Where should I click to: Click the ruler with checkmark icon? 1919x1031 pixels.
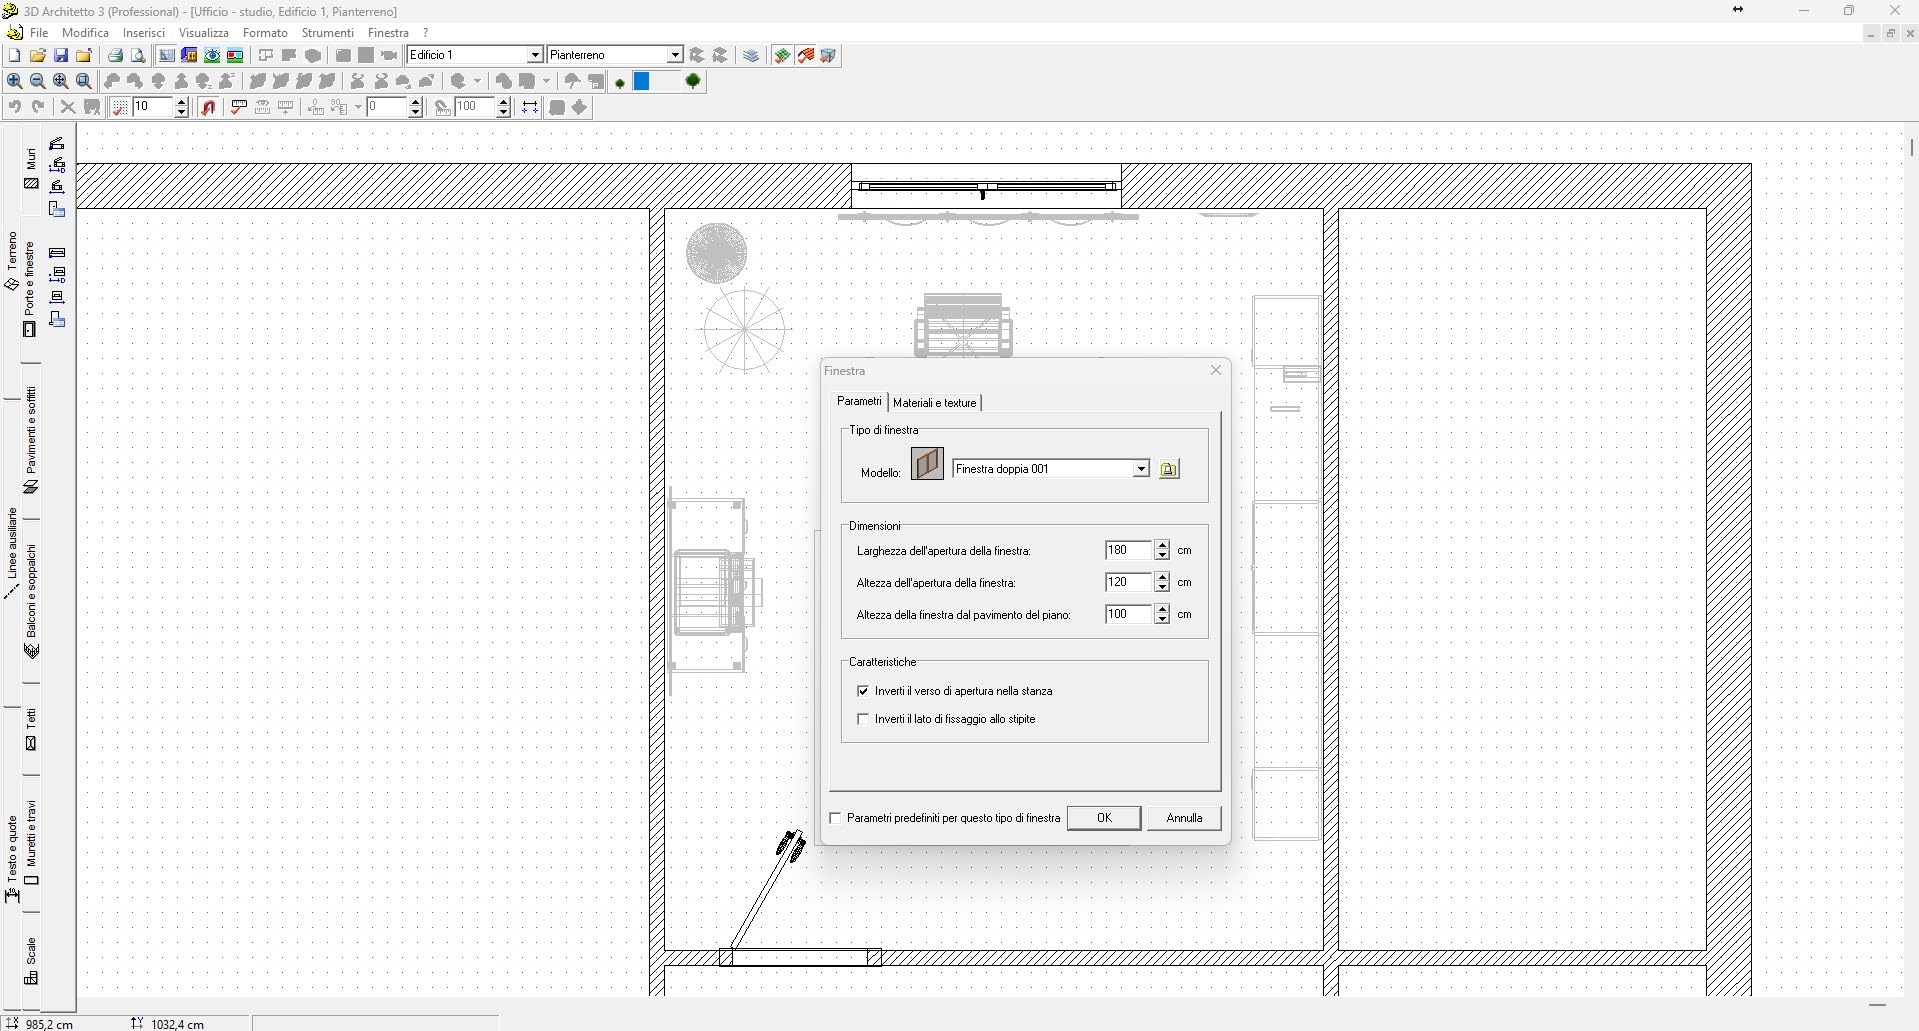[239, 108]
